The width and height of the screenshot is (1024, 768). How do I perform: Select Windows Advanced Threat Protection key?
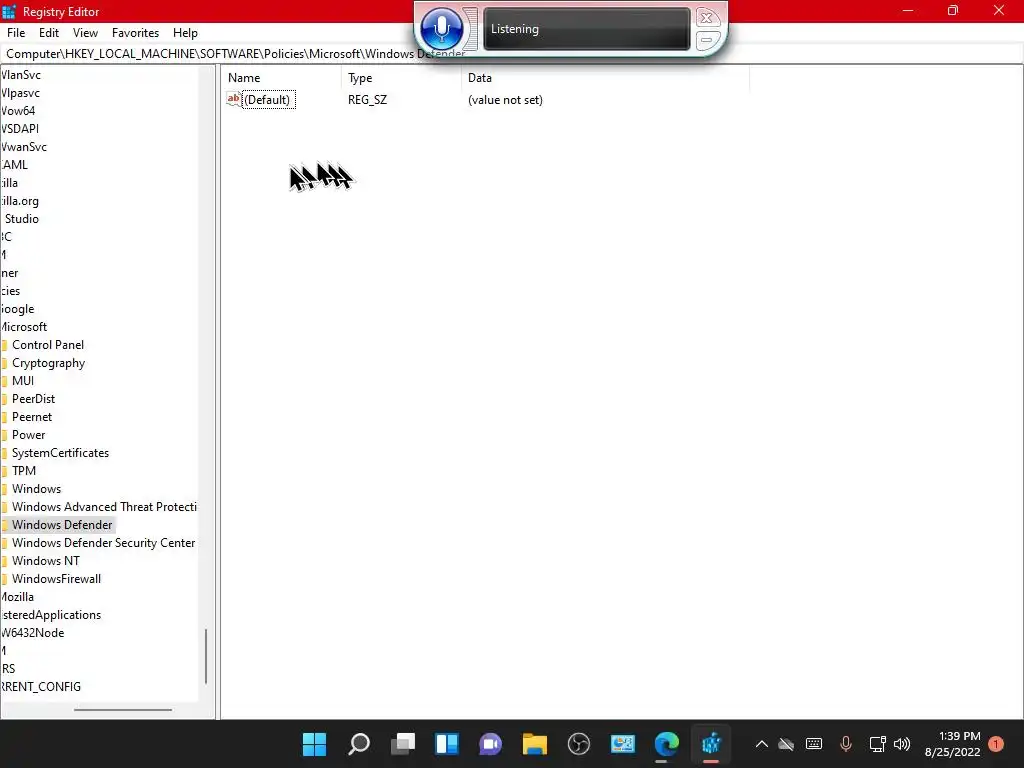(104, 507)
